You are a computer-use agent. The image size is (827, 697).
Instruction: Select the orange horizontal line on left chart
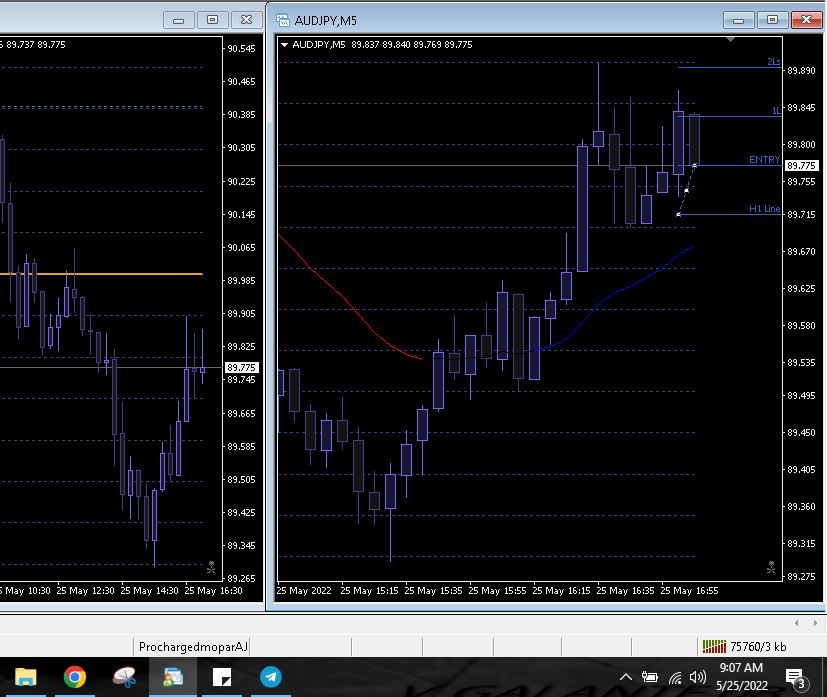tap(101, 274)
